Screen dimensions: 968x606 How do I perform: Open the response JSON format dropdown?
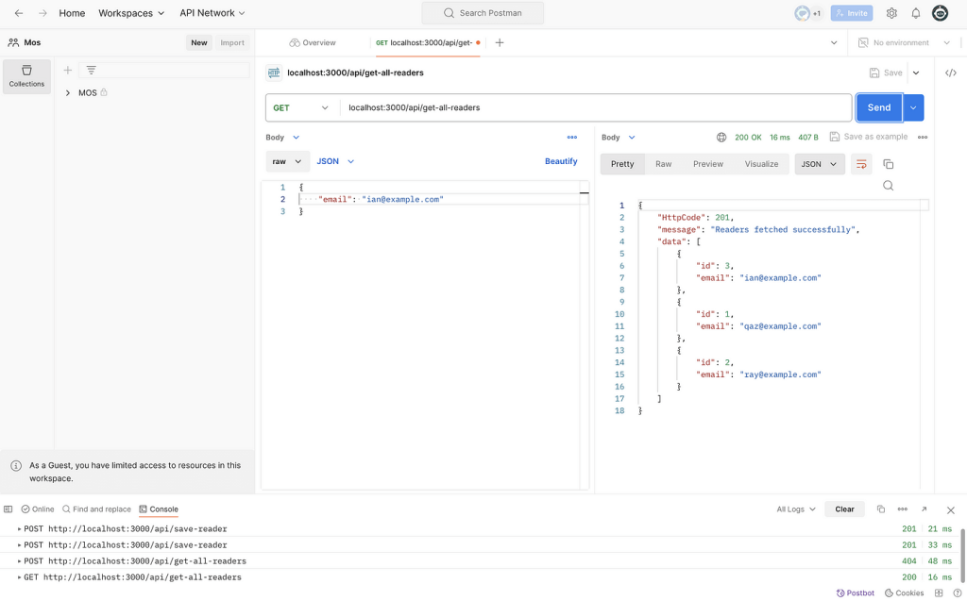click(x=819, y=164)
